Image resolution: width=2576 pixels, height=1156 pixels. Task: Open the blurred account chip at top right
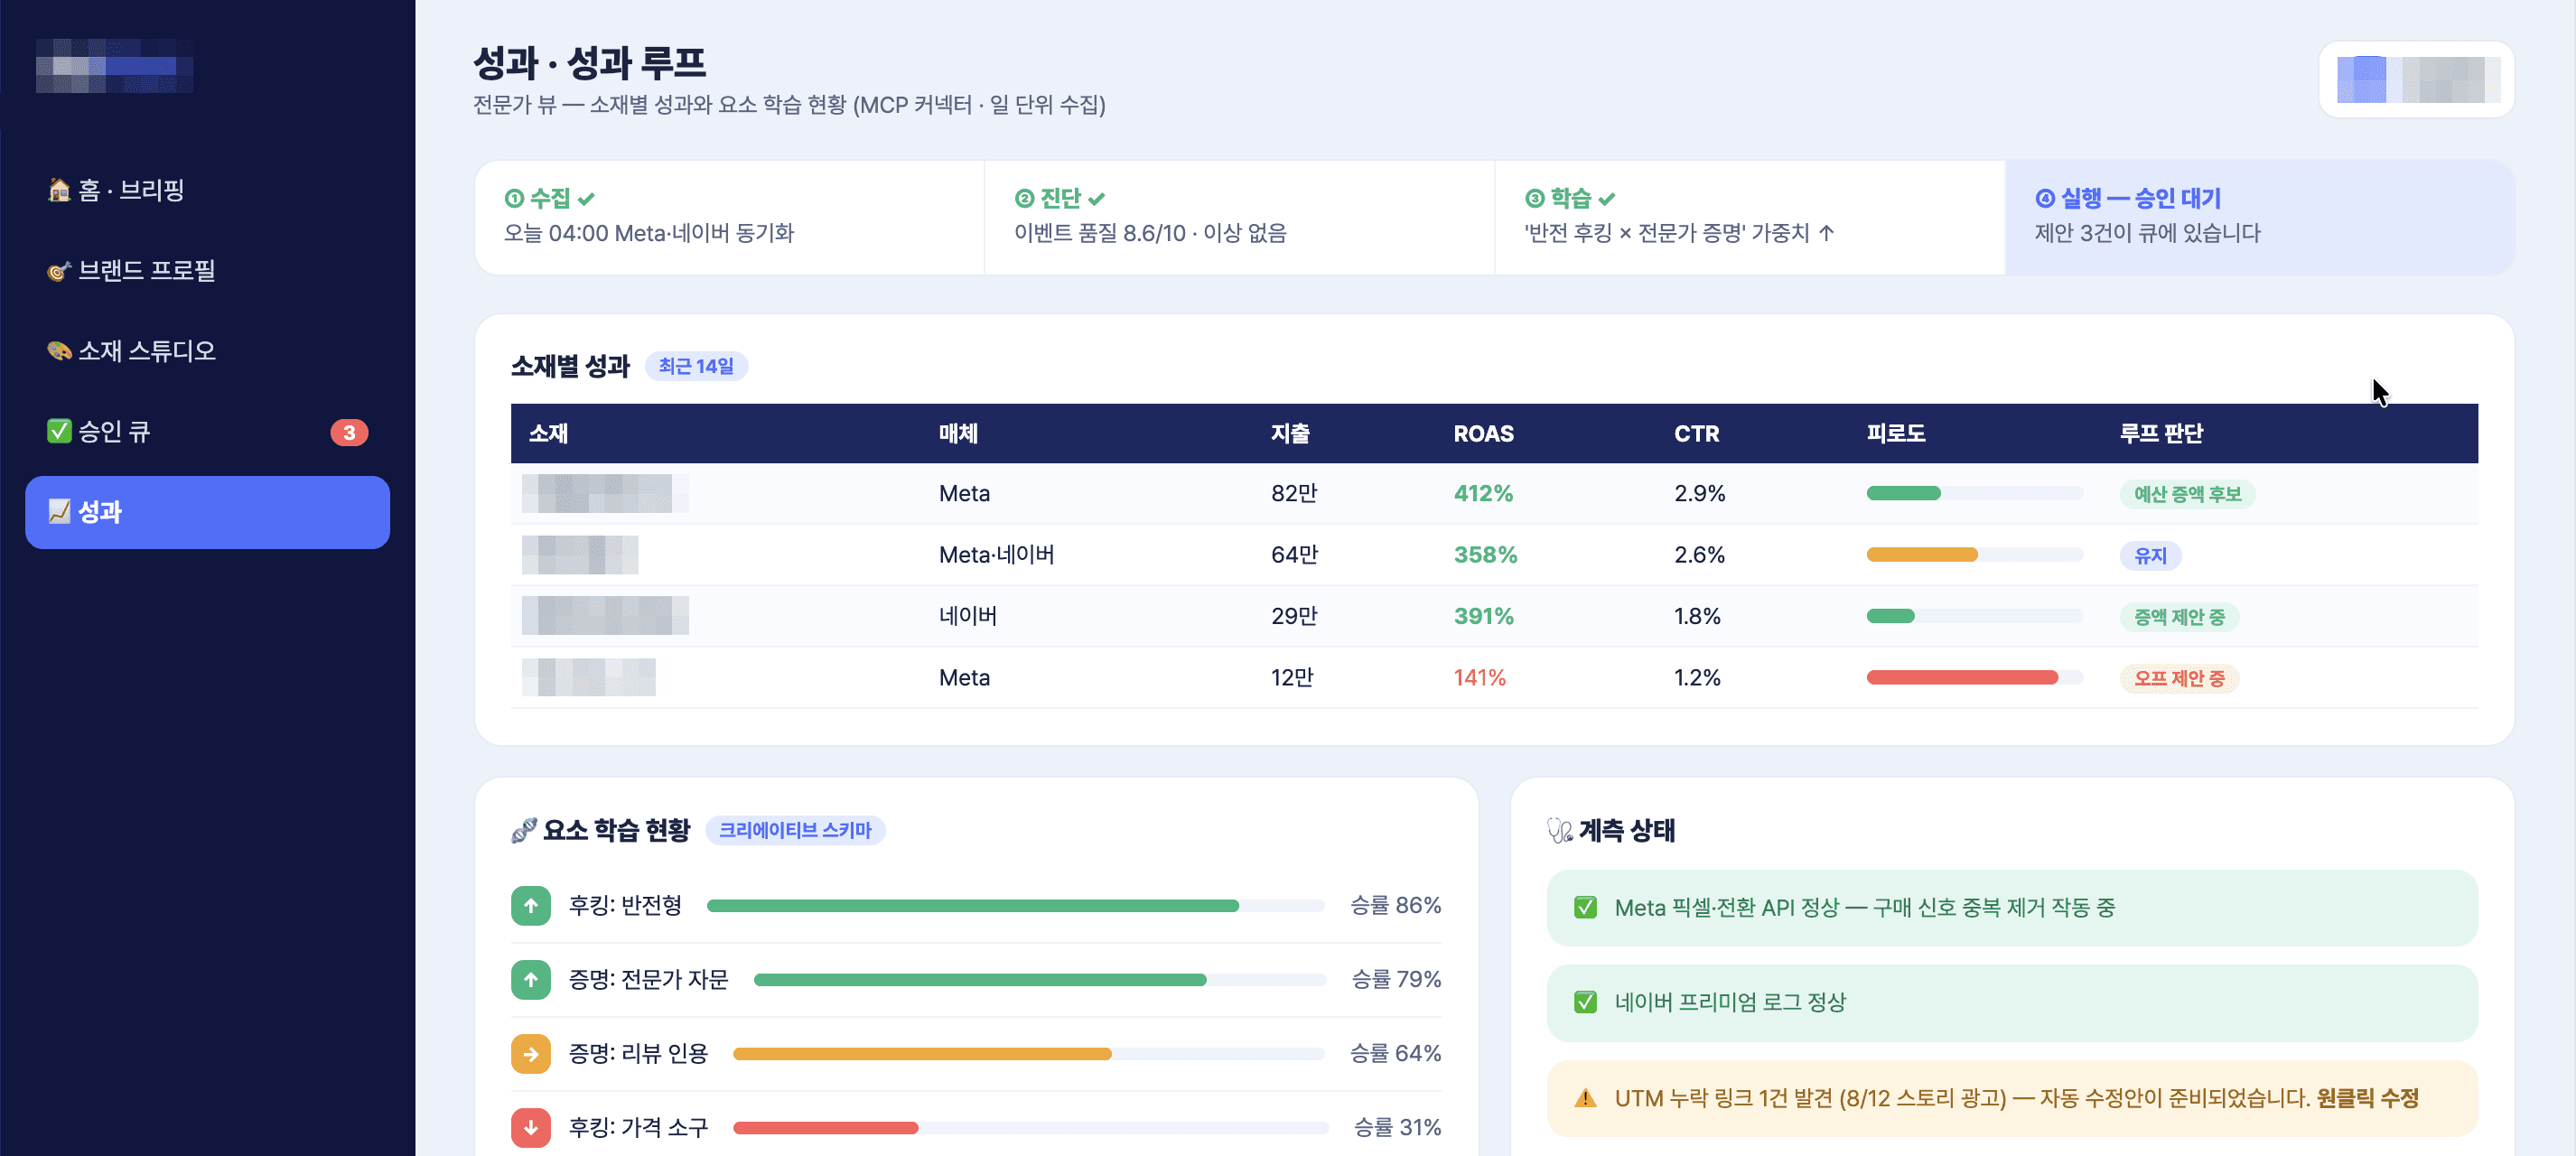[2416, 80]
